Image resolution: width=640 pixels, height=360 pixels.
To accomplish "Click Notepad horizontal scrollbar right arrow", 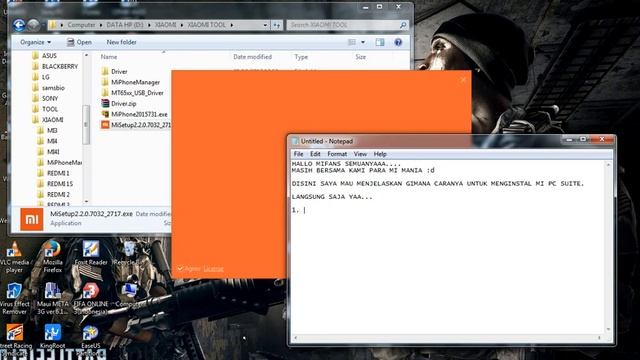I will pos(600,338).
